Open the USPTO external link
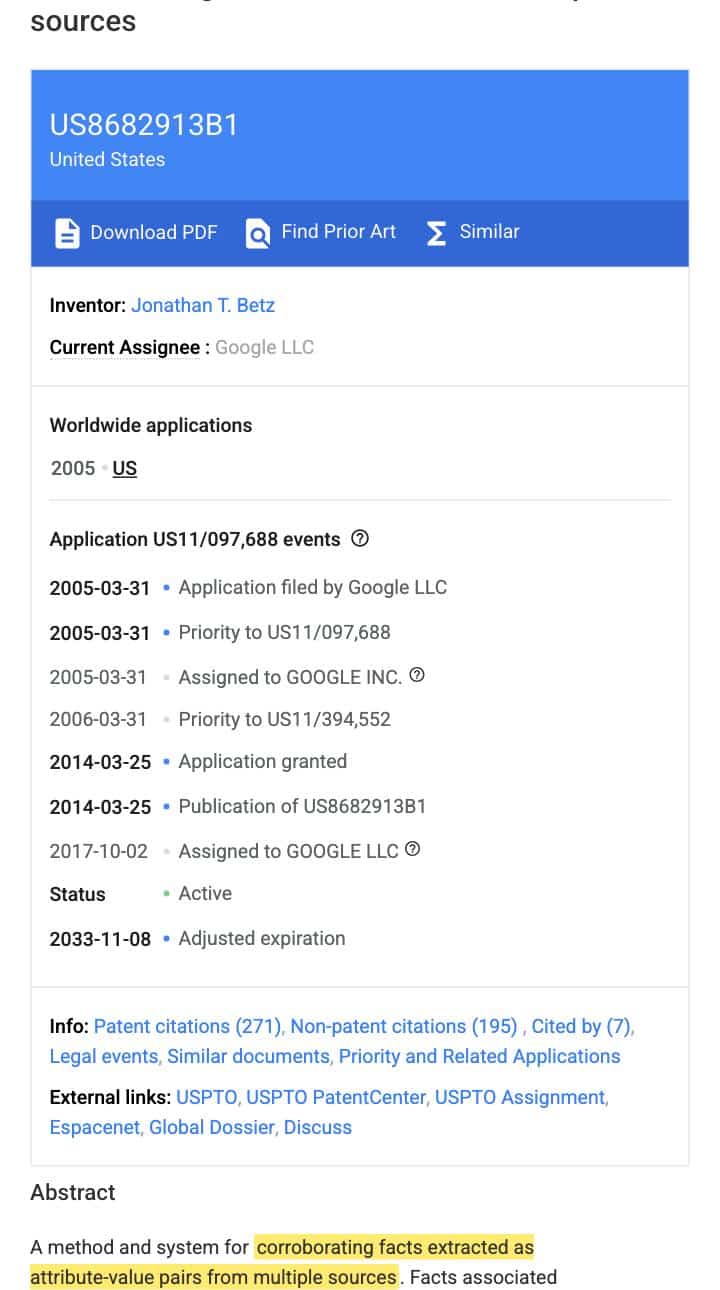This screenshot has width=720, height=1290. 207,1097
